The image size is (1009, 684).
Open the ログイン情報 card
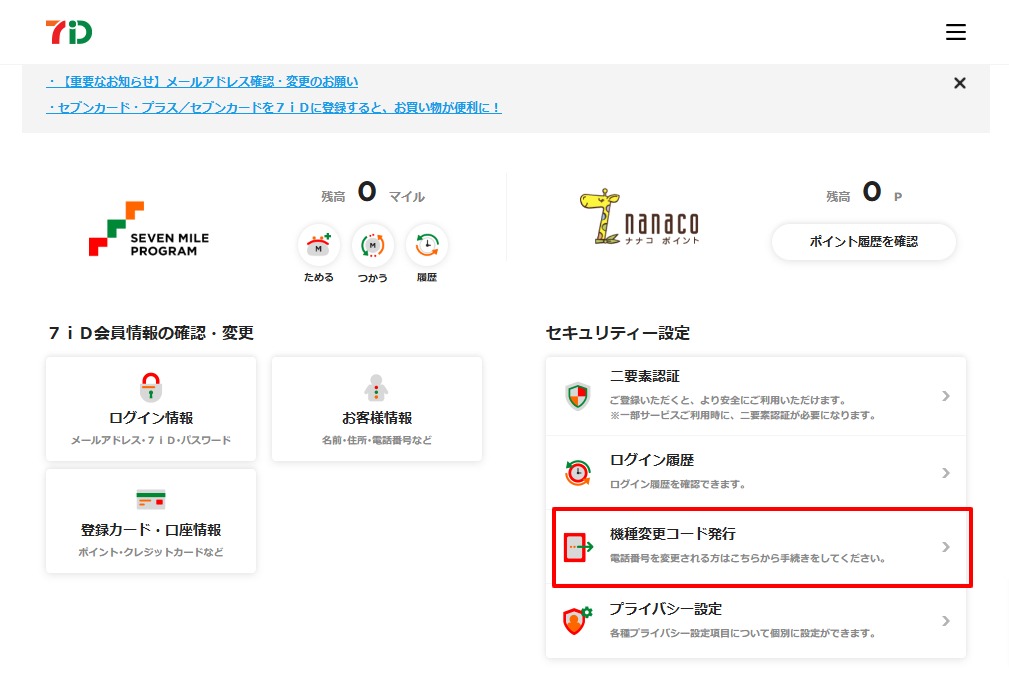click(151, 409)
